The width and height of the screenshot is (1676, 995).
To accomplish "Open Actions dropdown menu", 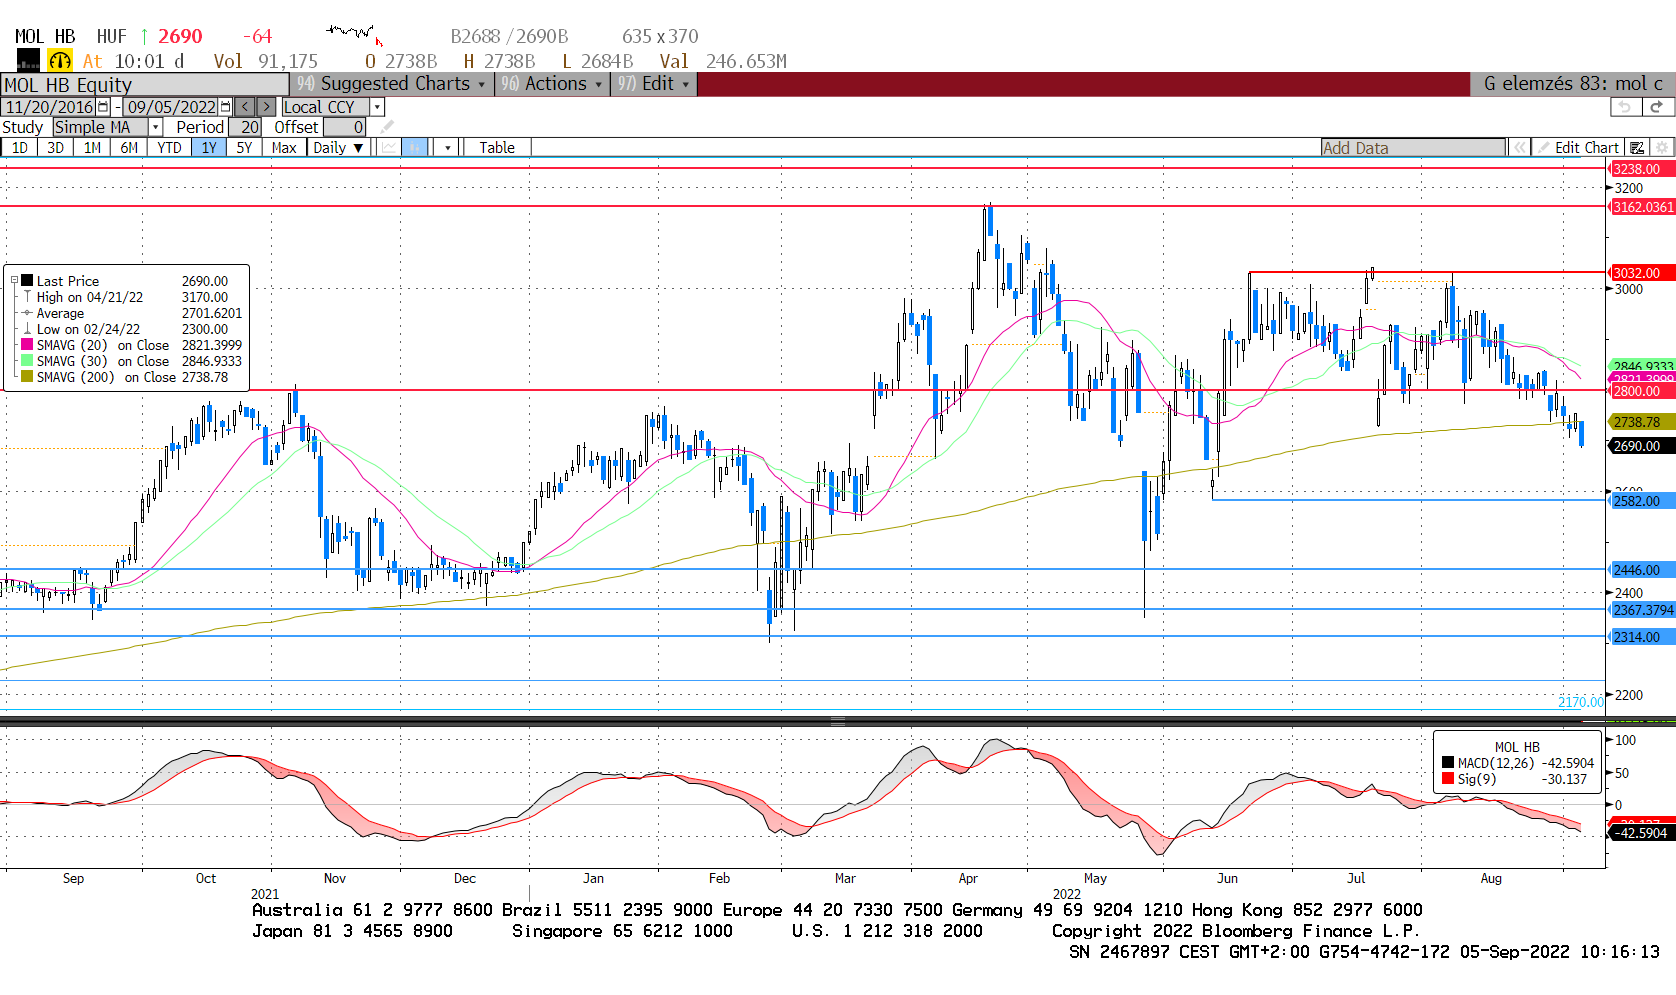I will (x=553, y=84).
